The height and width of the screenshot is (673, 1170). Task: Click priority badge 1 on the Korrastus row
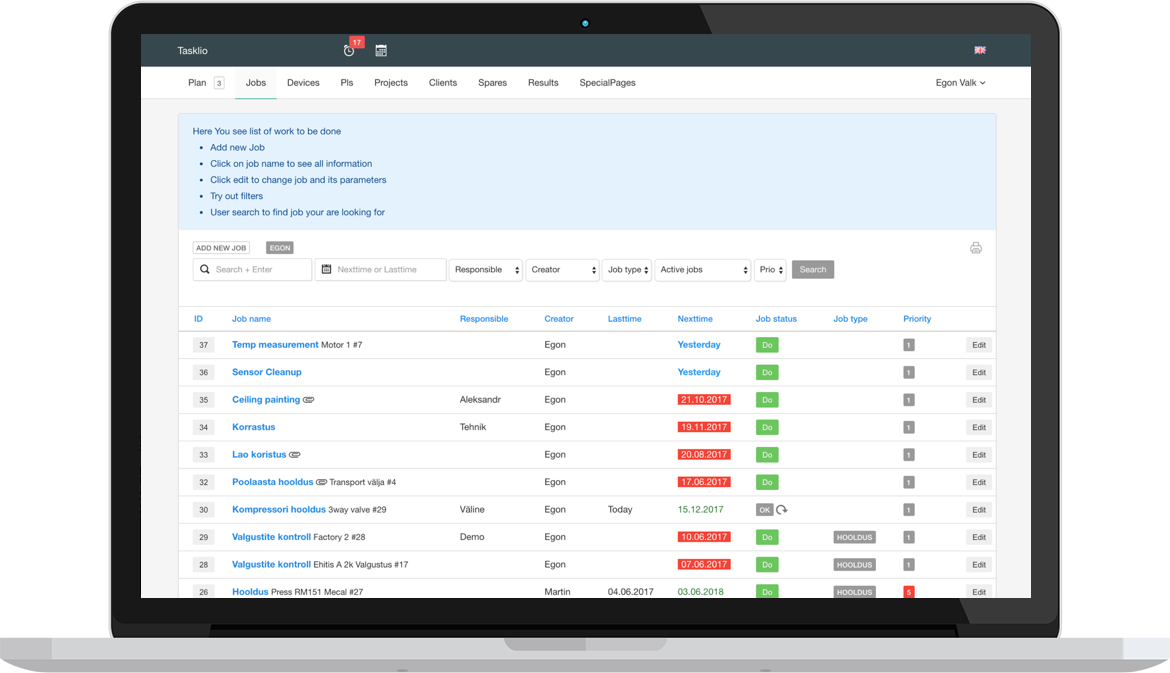[908, 428]
